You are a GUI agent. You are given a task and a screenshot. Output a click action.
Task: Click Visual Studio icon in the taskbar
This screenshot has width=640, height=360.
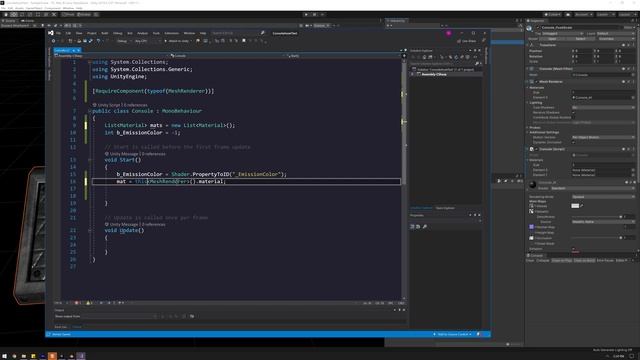(x=81, y=356)
